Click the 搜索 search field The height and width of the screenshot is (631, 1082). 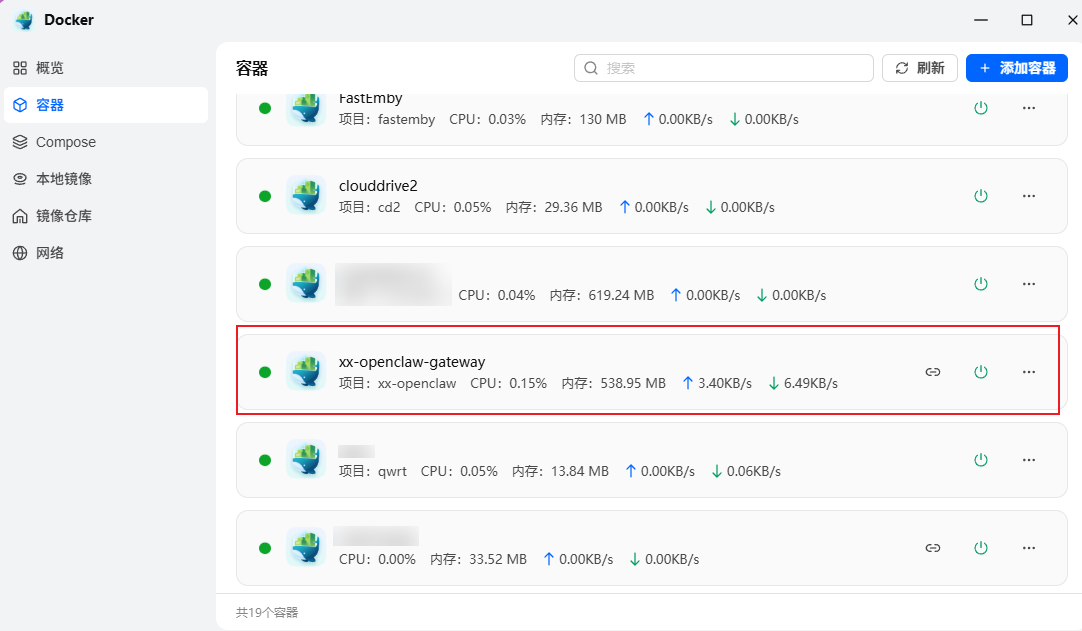tap(724, 68)
